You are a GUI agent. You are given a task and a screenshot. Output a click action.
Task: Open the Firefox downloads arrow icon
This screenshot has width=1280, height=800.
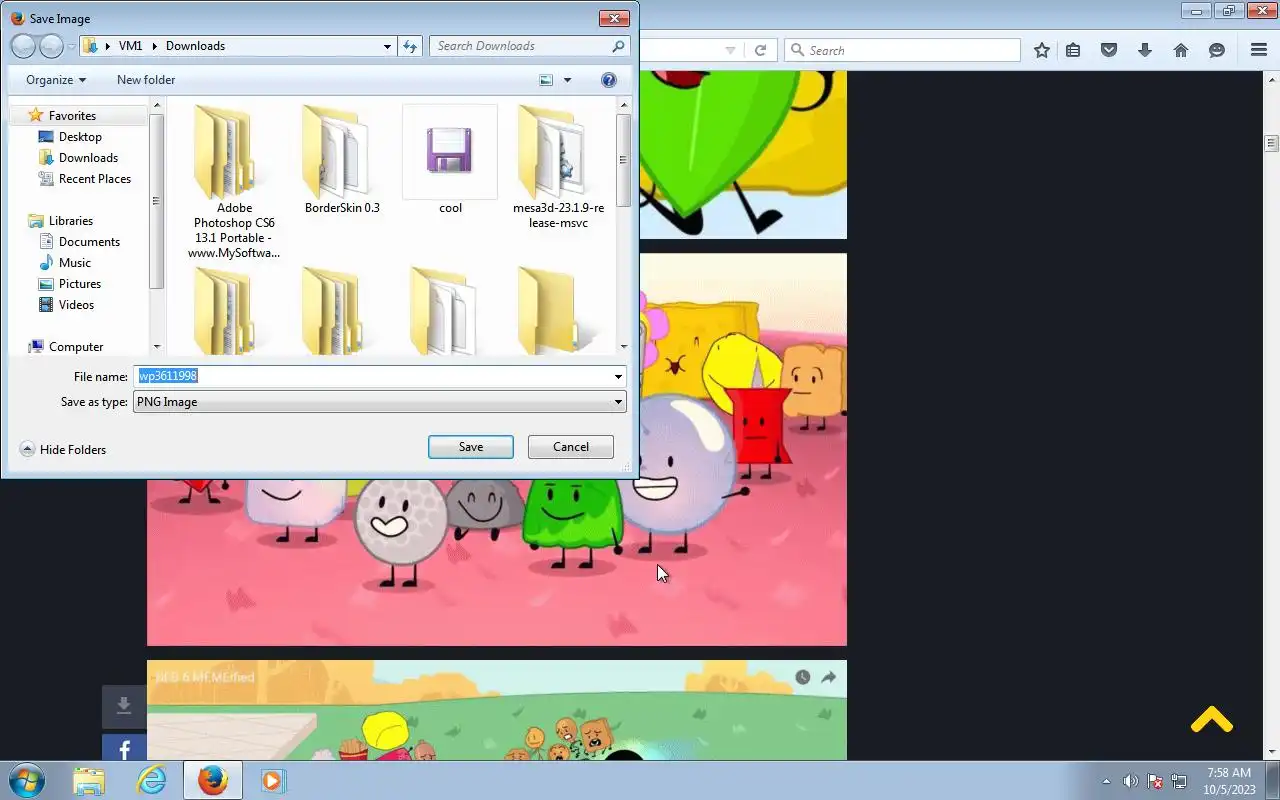coord(1145,50)
